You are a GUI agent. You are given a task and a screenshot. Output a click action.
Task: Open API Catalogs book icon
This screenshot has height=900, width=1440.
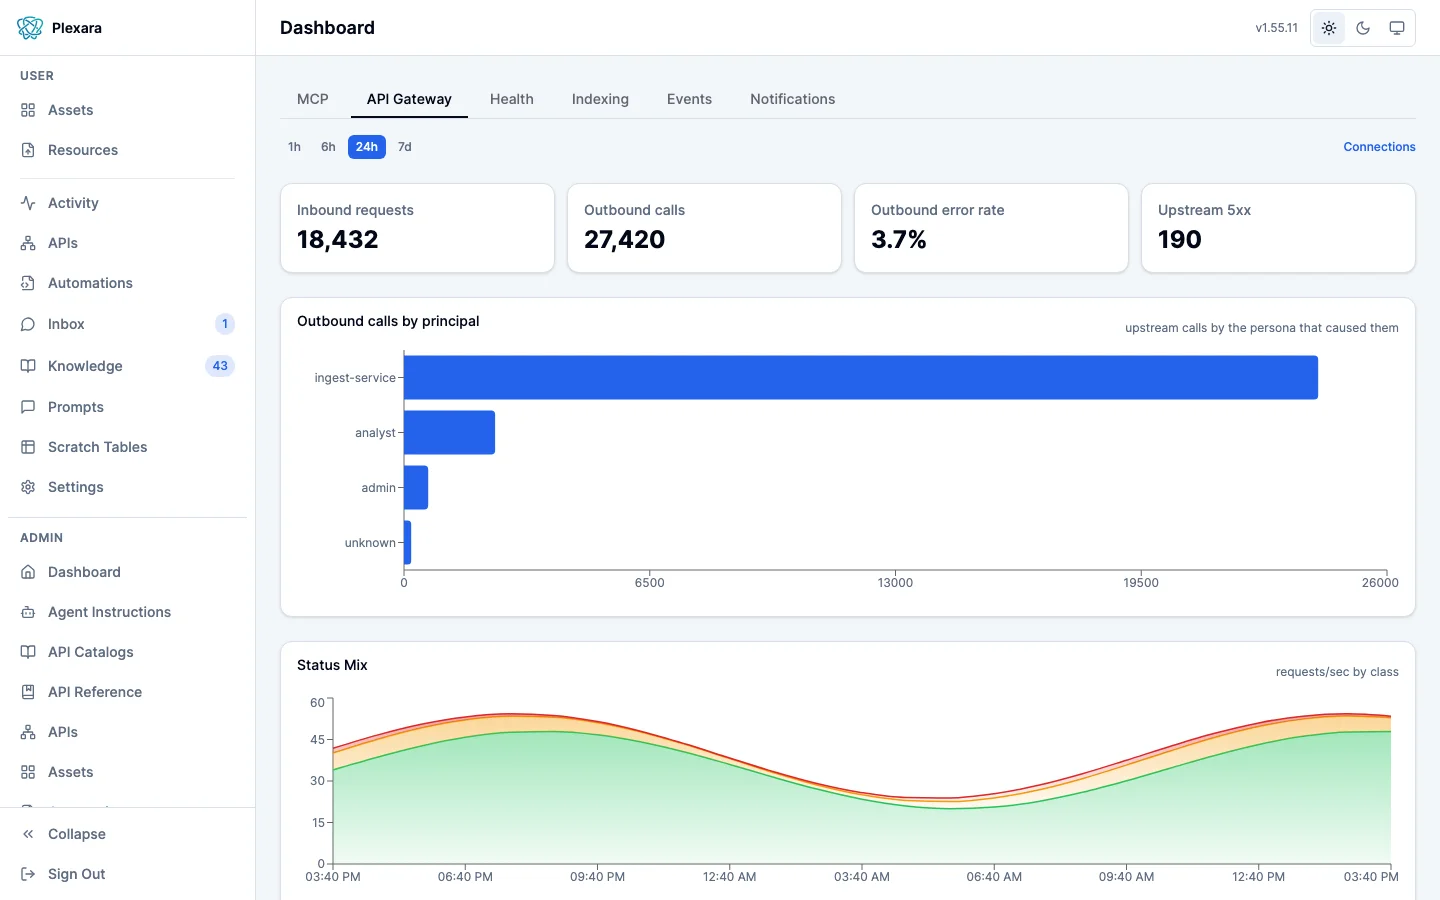point(28,652)
